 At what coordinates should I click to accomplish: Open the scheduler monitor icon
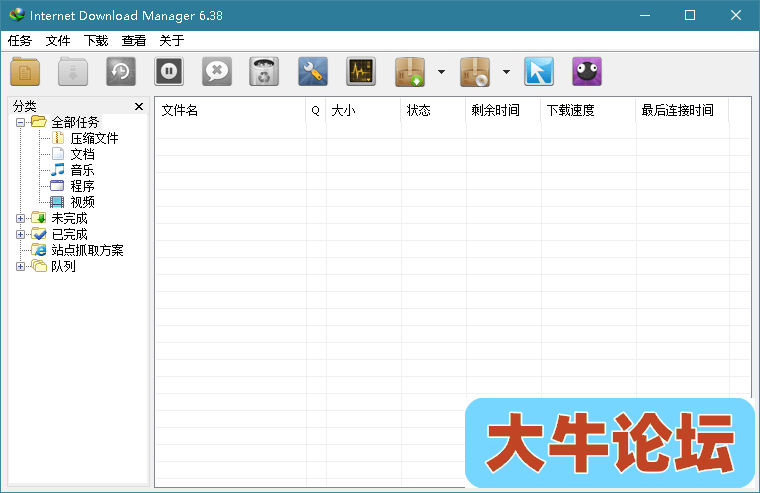point(361,72)
